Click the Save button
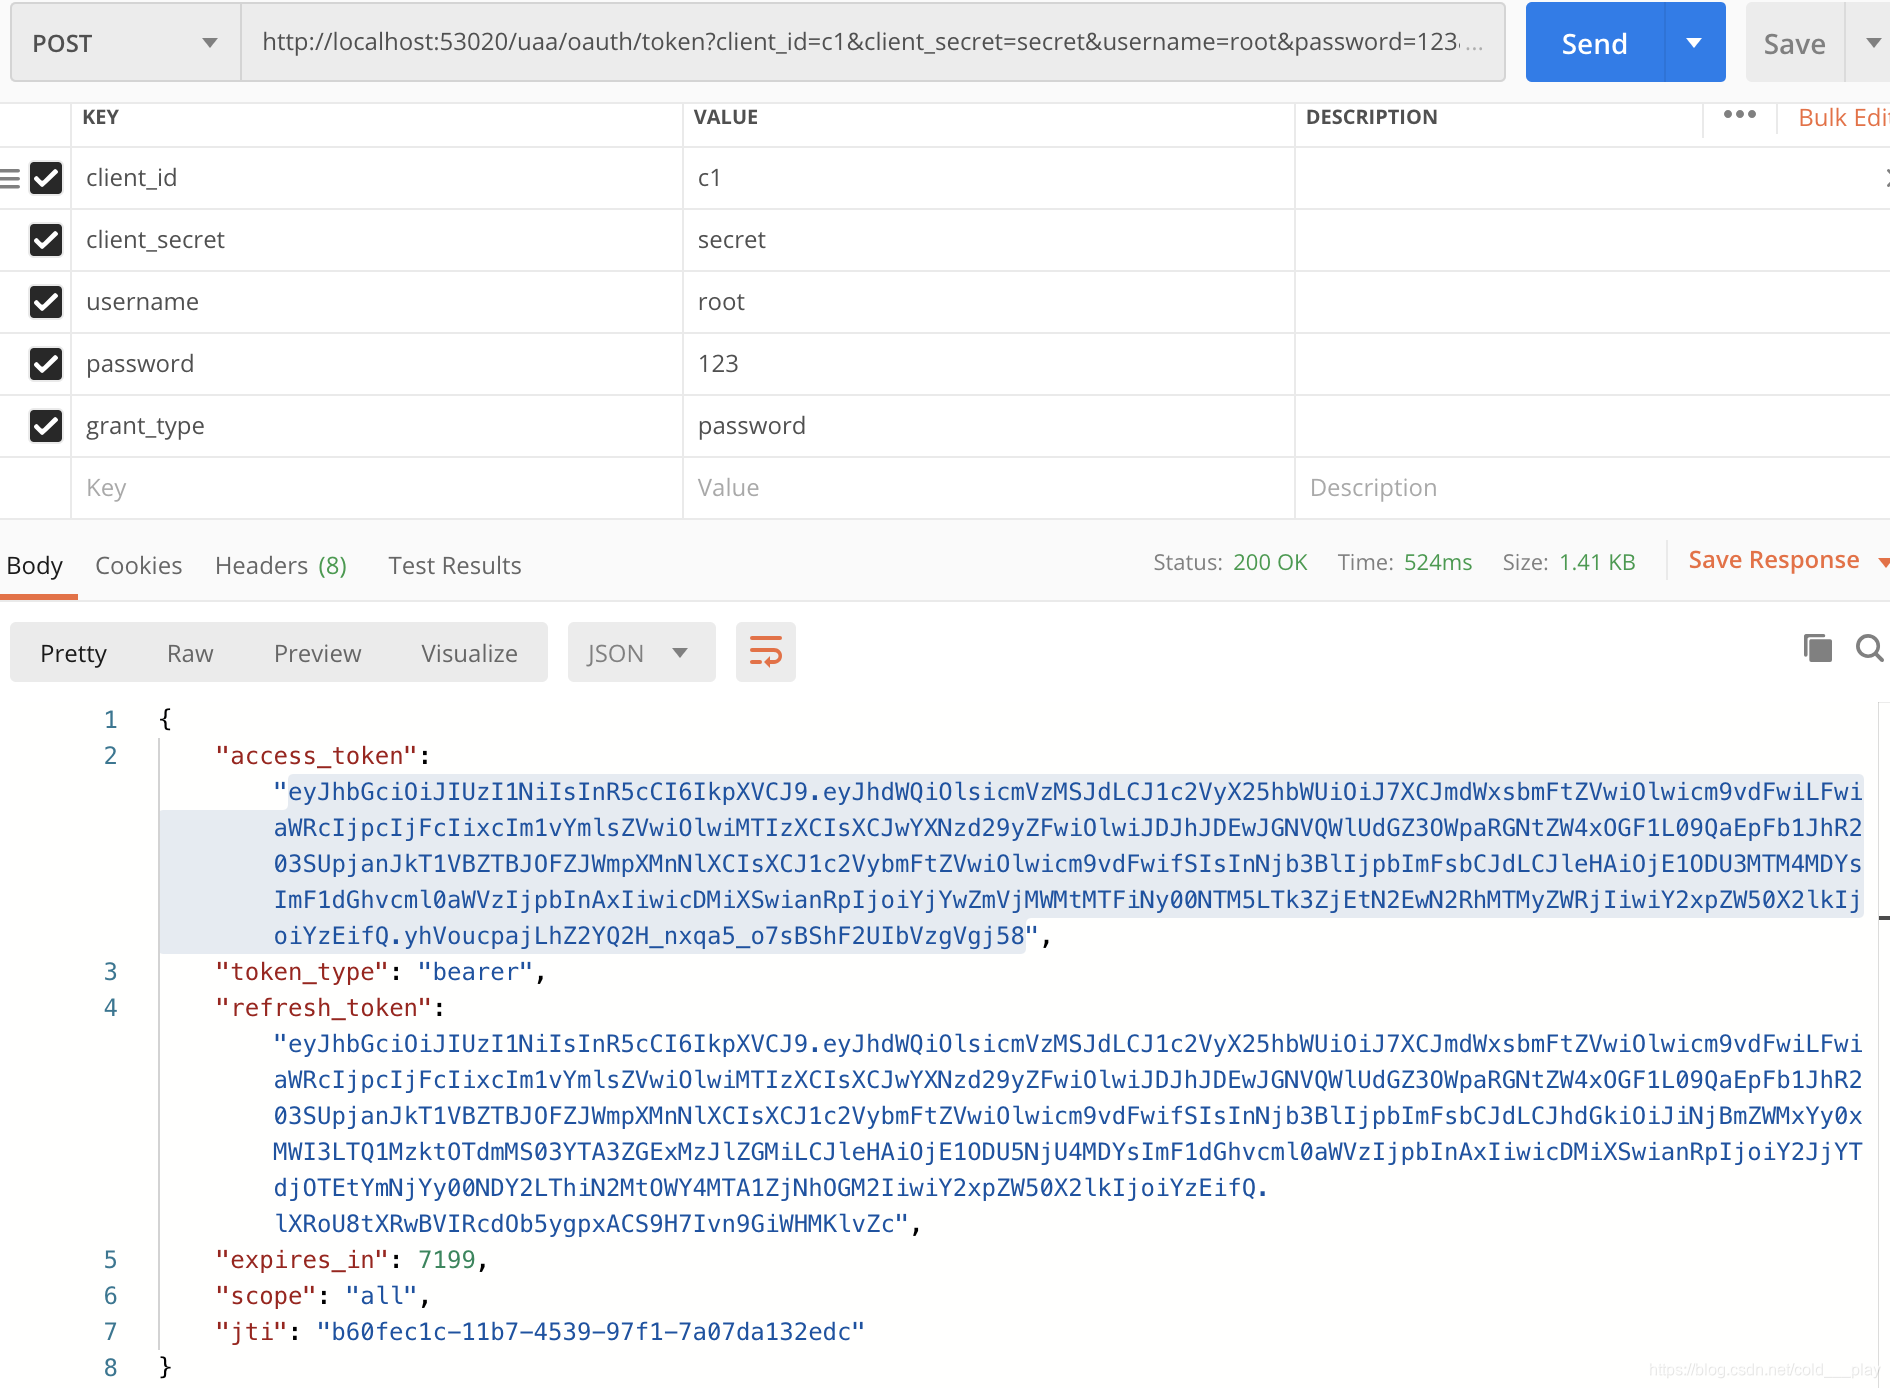 point(1794,43)
